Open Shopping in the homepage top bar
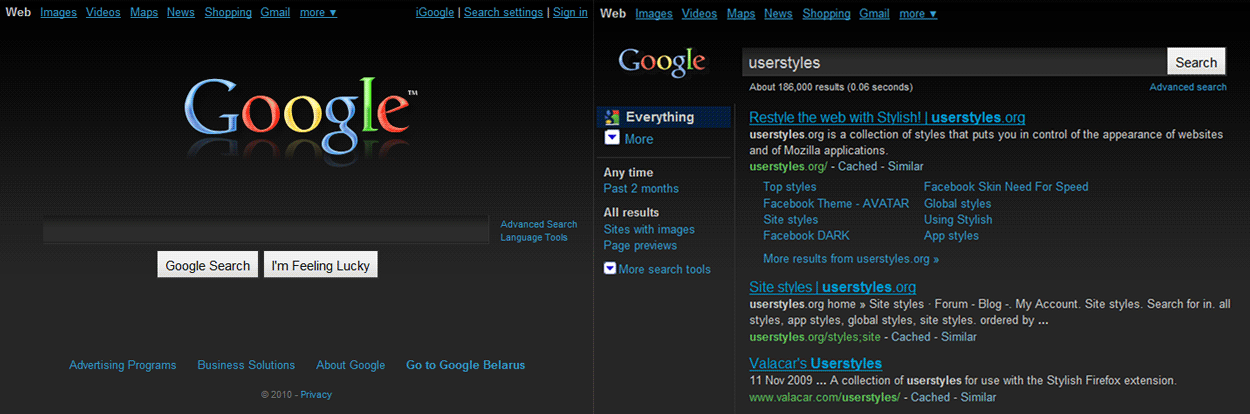 point(228,13)
